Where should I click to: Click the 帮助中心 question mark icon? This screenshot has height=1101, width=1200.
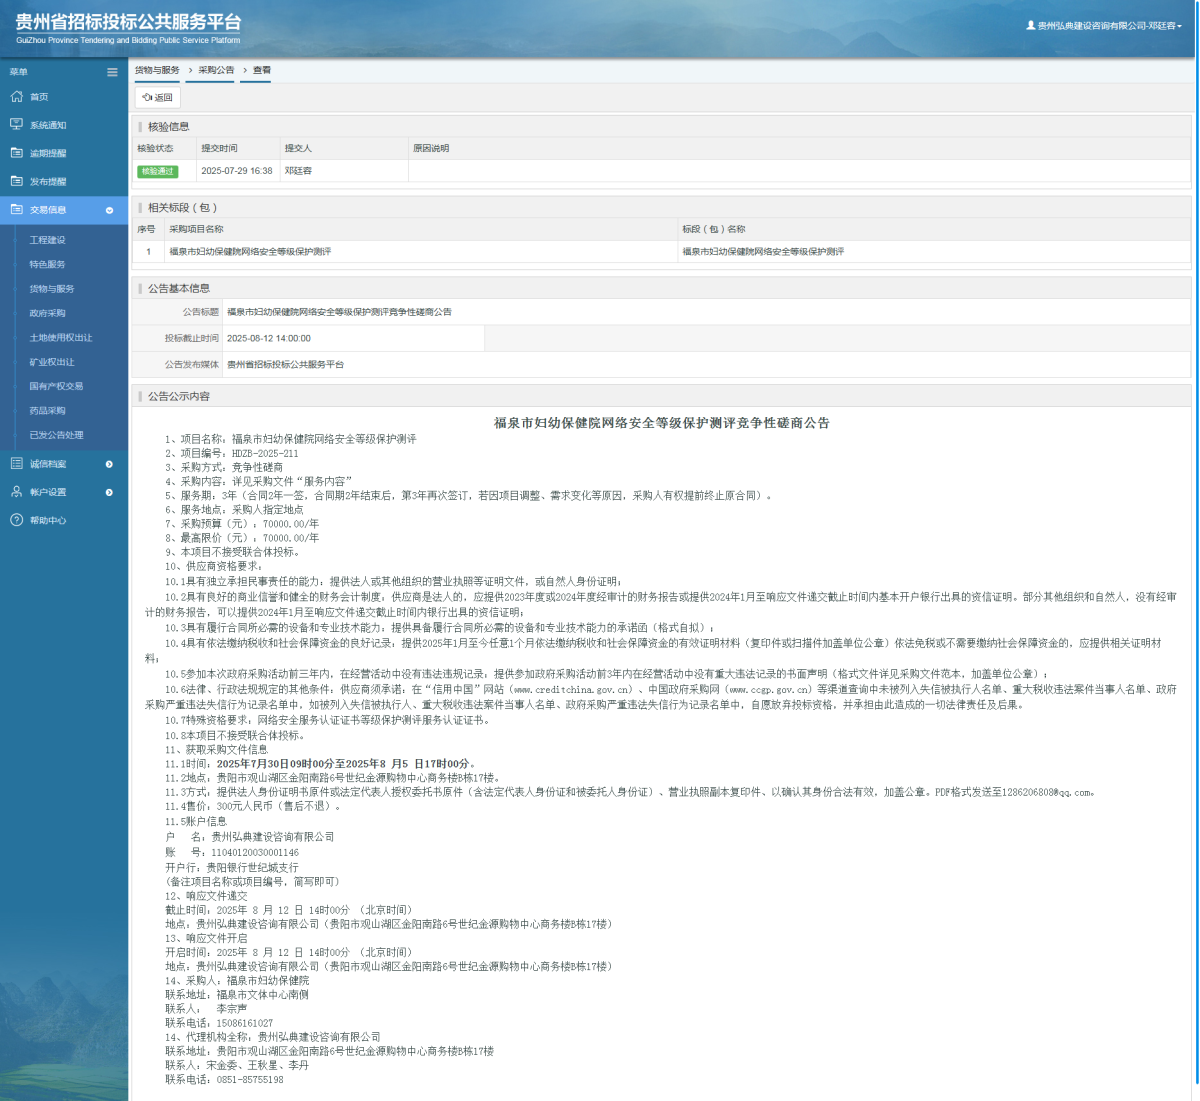coord(16,520)
